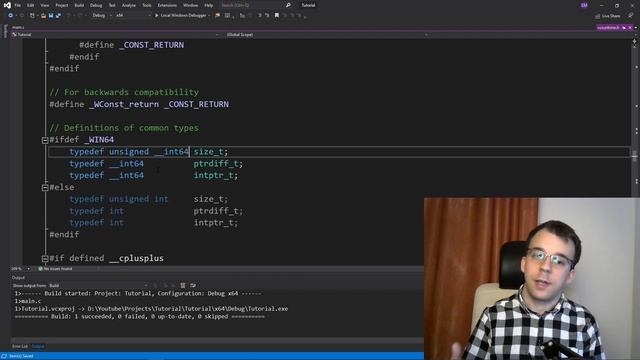This screenshot has height=360, width=640.
Task: Collapse the #ifdef _WIN64 block
Action: coord(45,140)
